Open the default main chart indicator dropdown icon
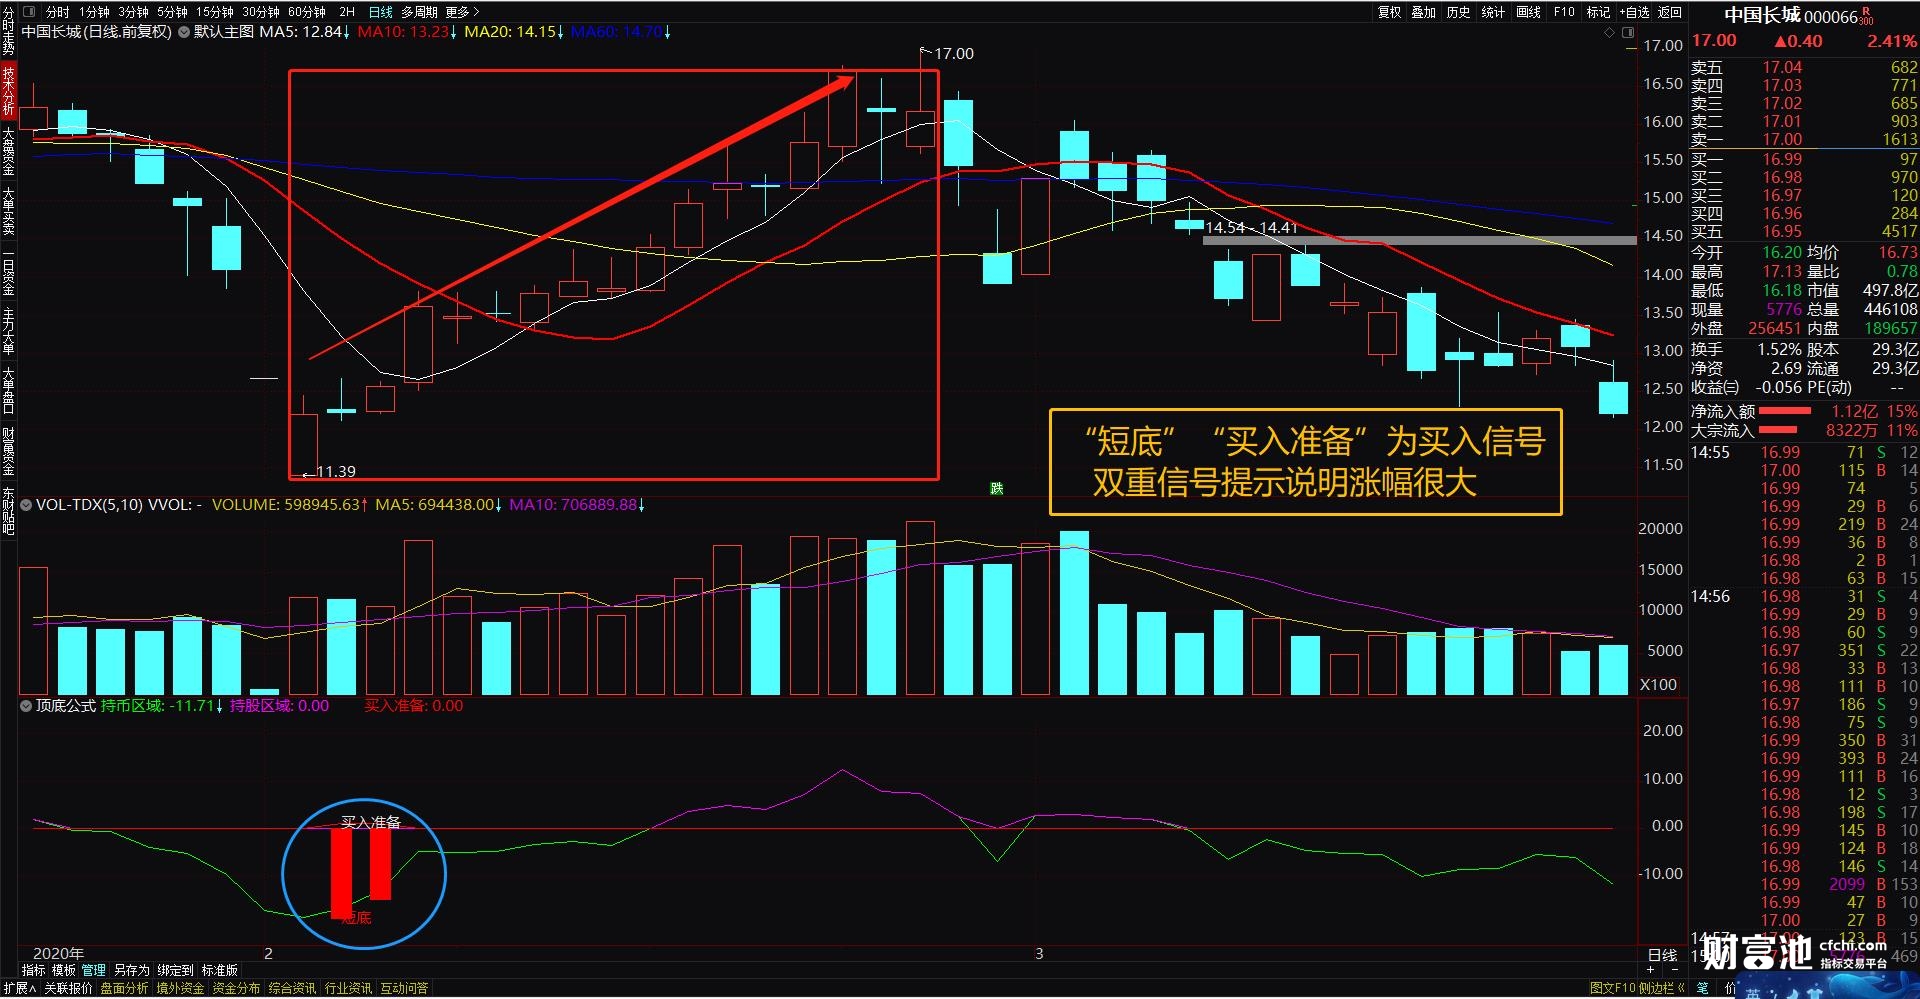The height and width of the screenshot is (999, 1920). point(184,32)
